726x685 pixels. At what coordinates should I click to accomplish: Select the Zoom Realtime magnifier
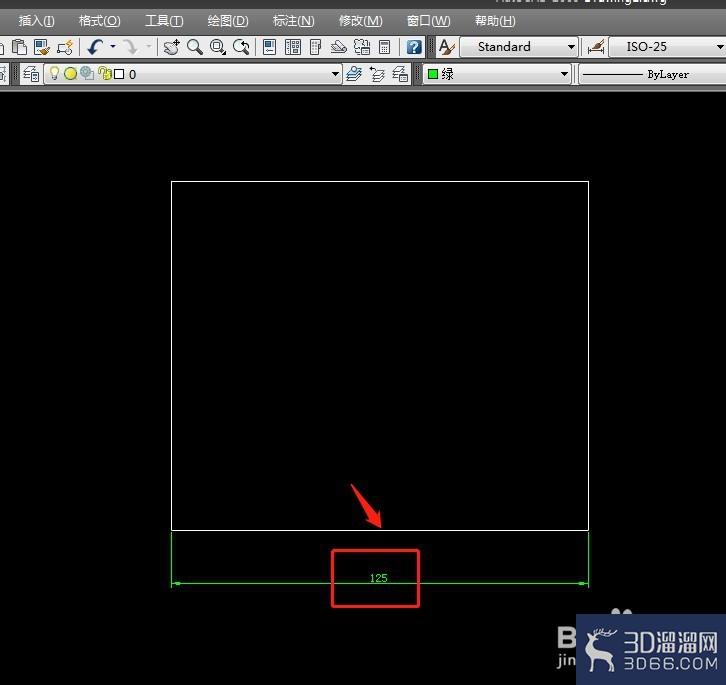point(195,47)
